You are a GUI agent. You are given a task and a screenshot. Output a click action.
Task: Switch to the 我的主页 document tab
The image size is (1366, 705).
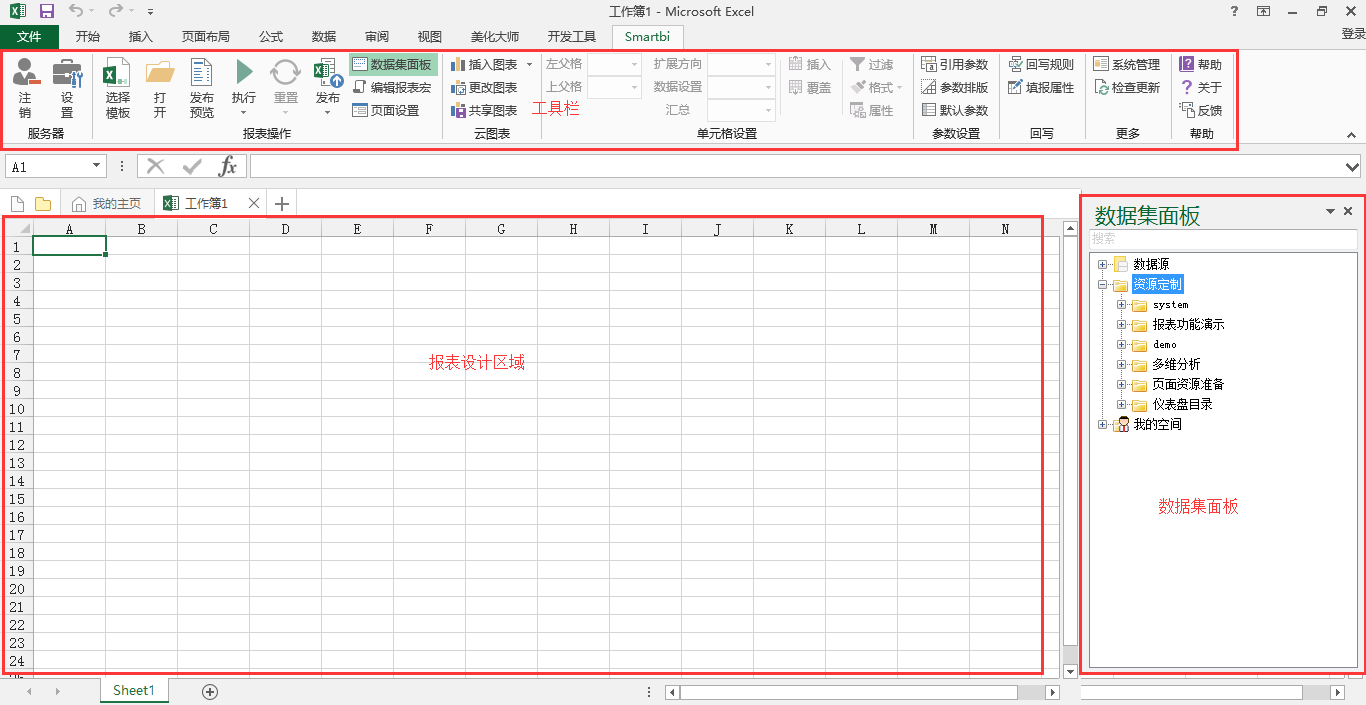107,203
